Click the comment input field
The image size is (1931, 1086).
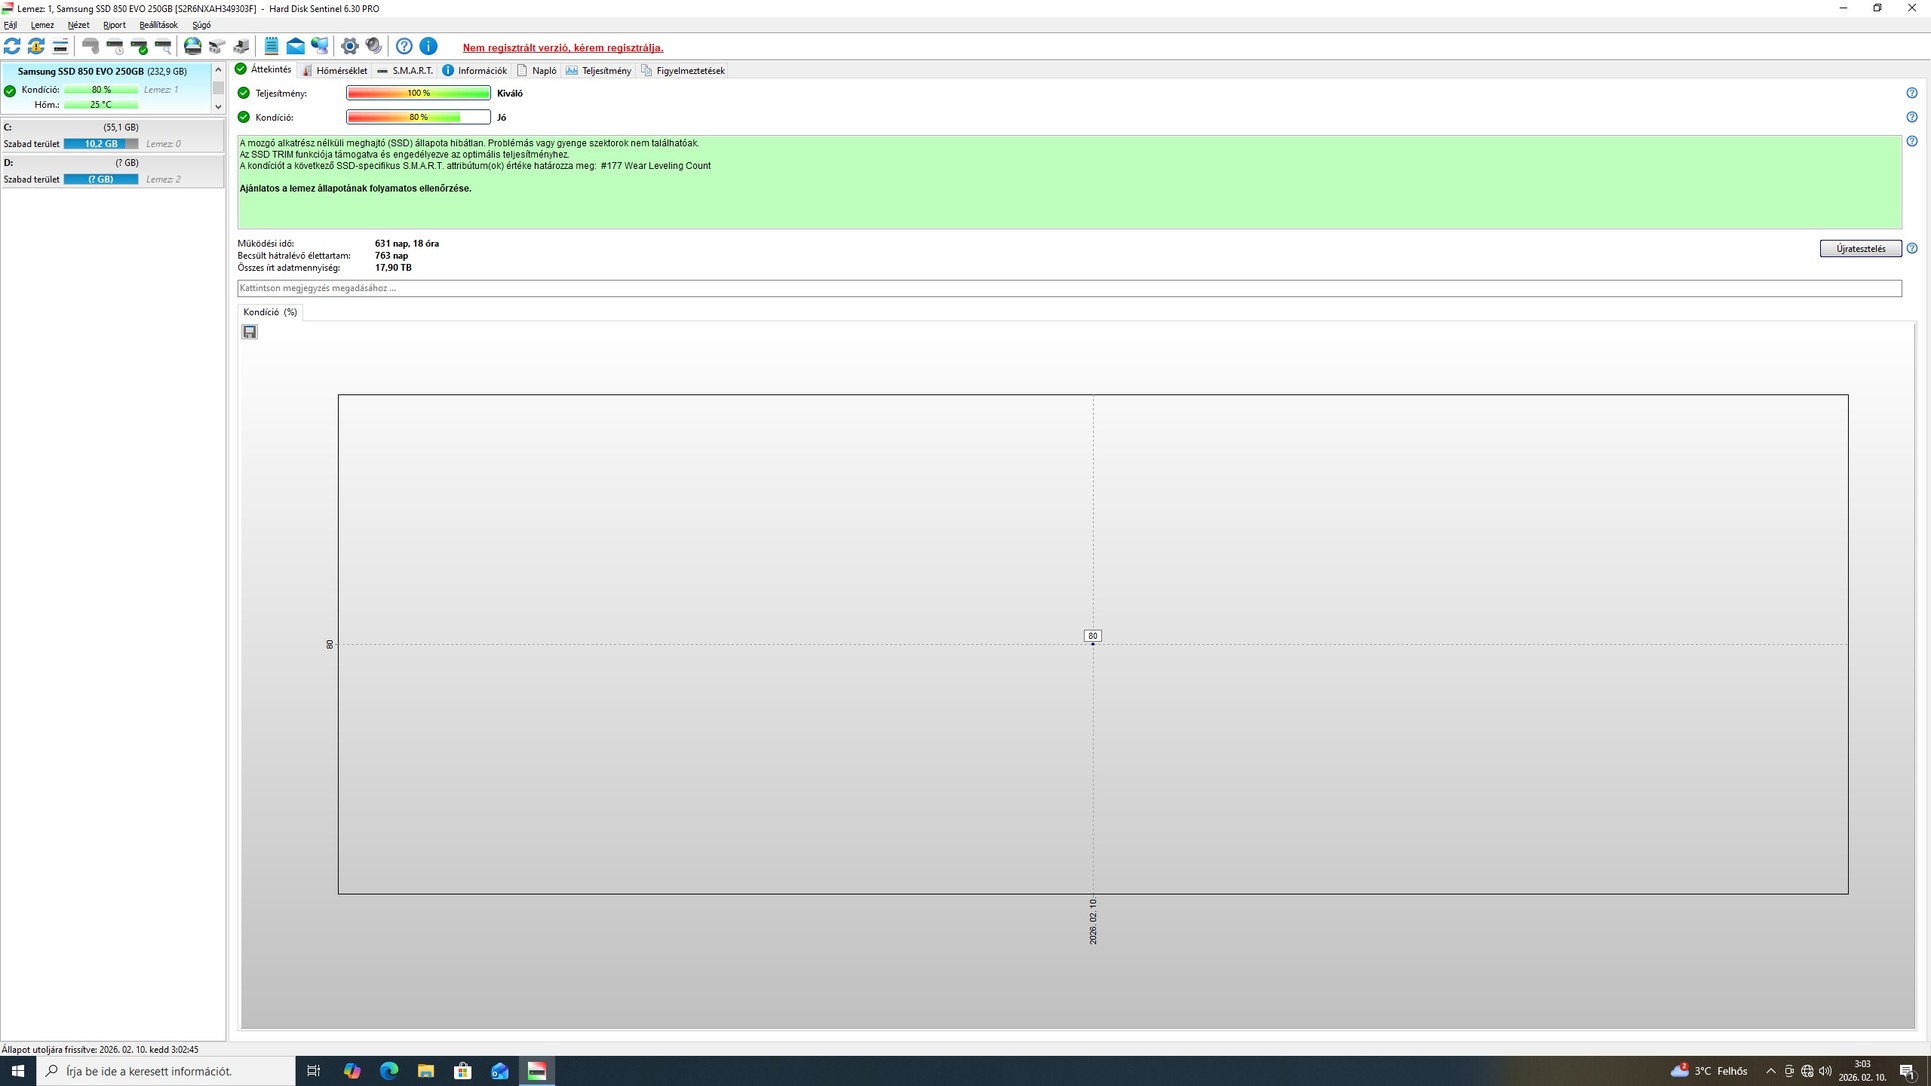coord(1068,288)
